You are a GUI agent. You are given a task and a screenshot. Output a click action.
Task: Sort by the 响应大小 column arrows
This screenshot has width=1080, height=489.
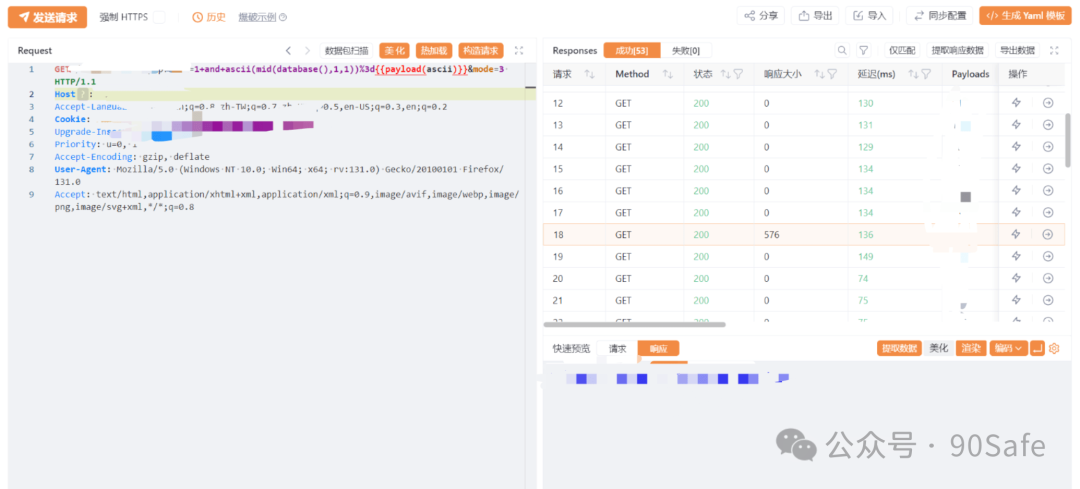819,74
